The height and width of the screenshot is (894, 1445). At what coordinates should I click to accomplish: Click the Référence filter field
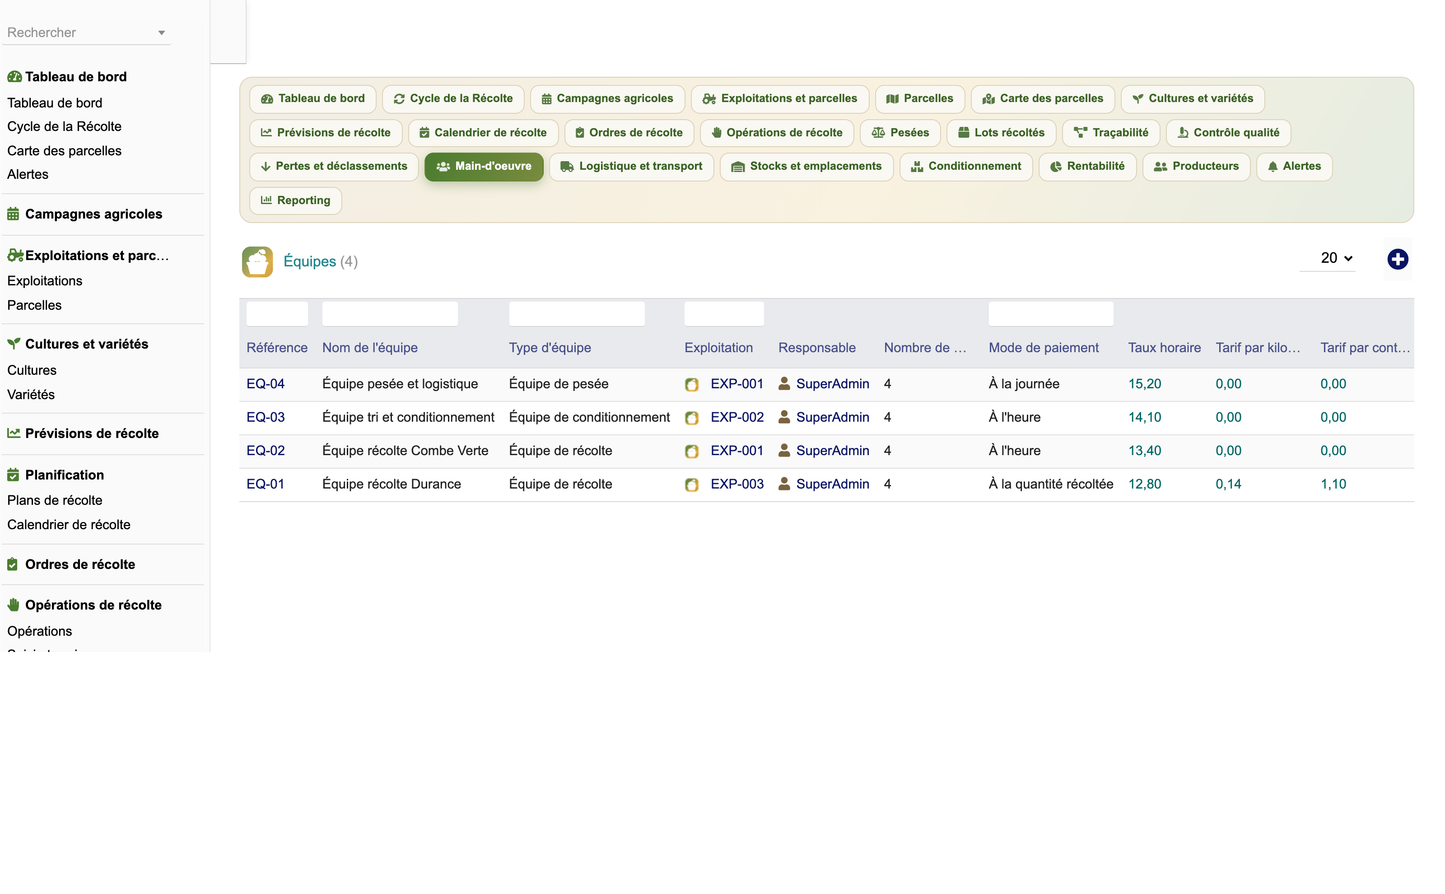pos(277,314)
